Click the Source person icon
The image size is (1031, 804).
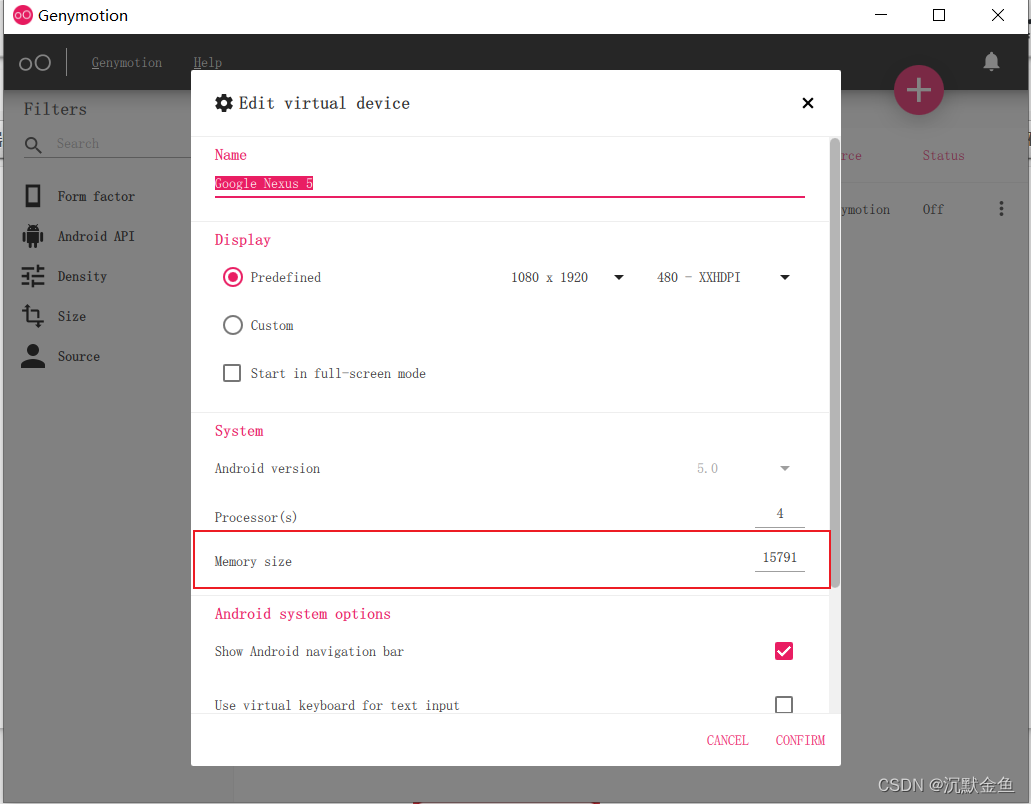pyautogui.click(x=33, y=356)
